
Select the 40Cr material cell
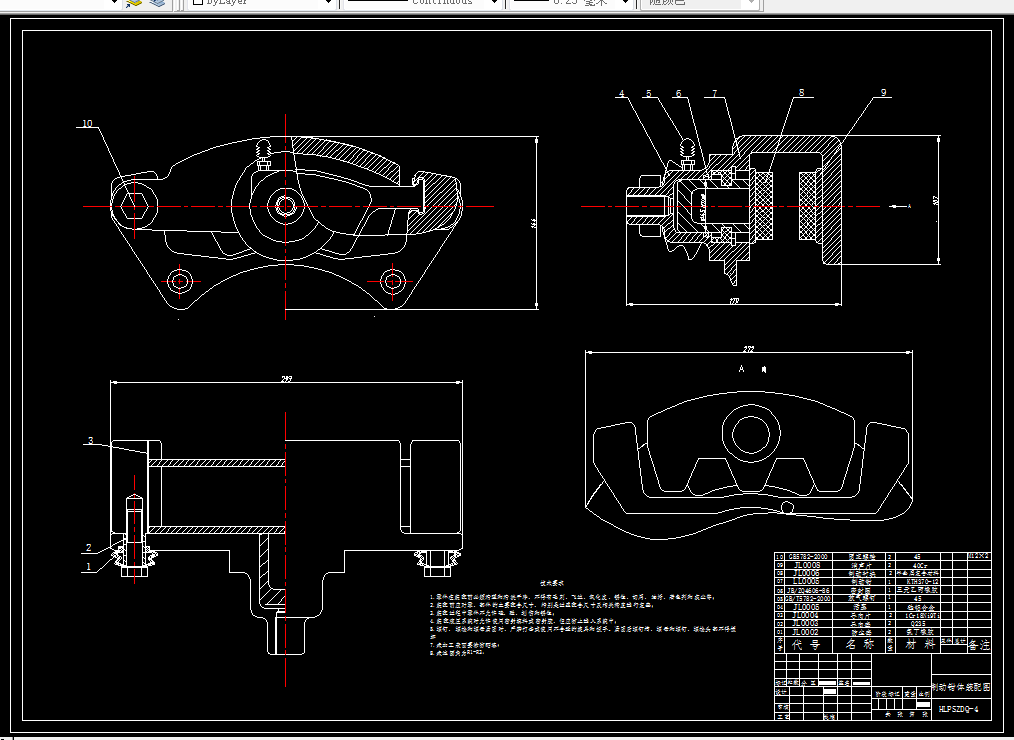tap(918, 565)
